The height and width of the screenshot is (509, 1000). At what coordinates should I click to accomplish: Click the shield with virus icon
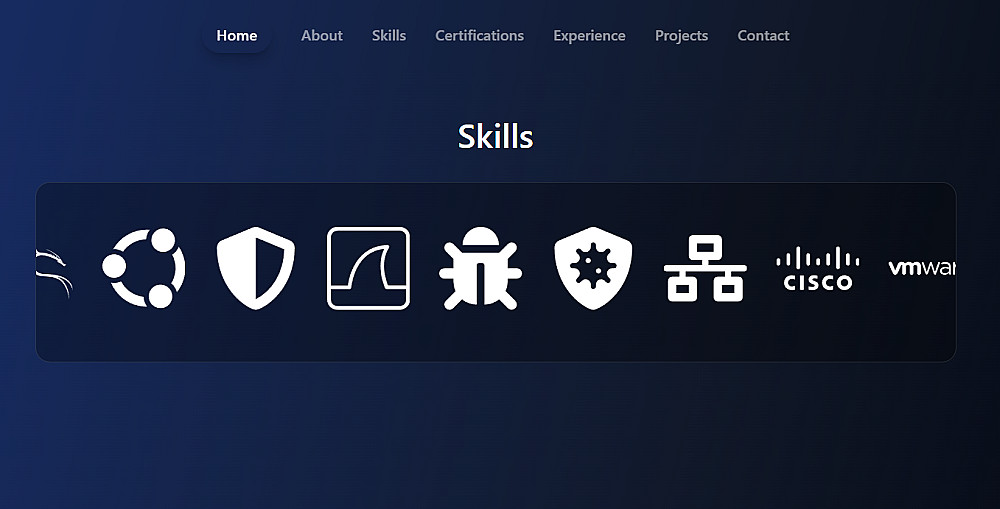(593, 269)
